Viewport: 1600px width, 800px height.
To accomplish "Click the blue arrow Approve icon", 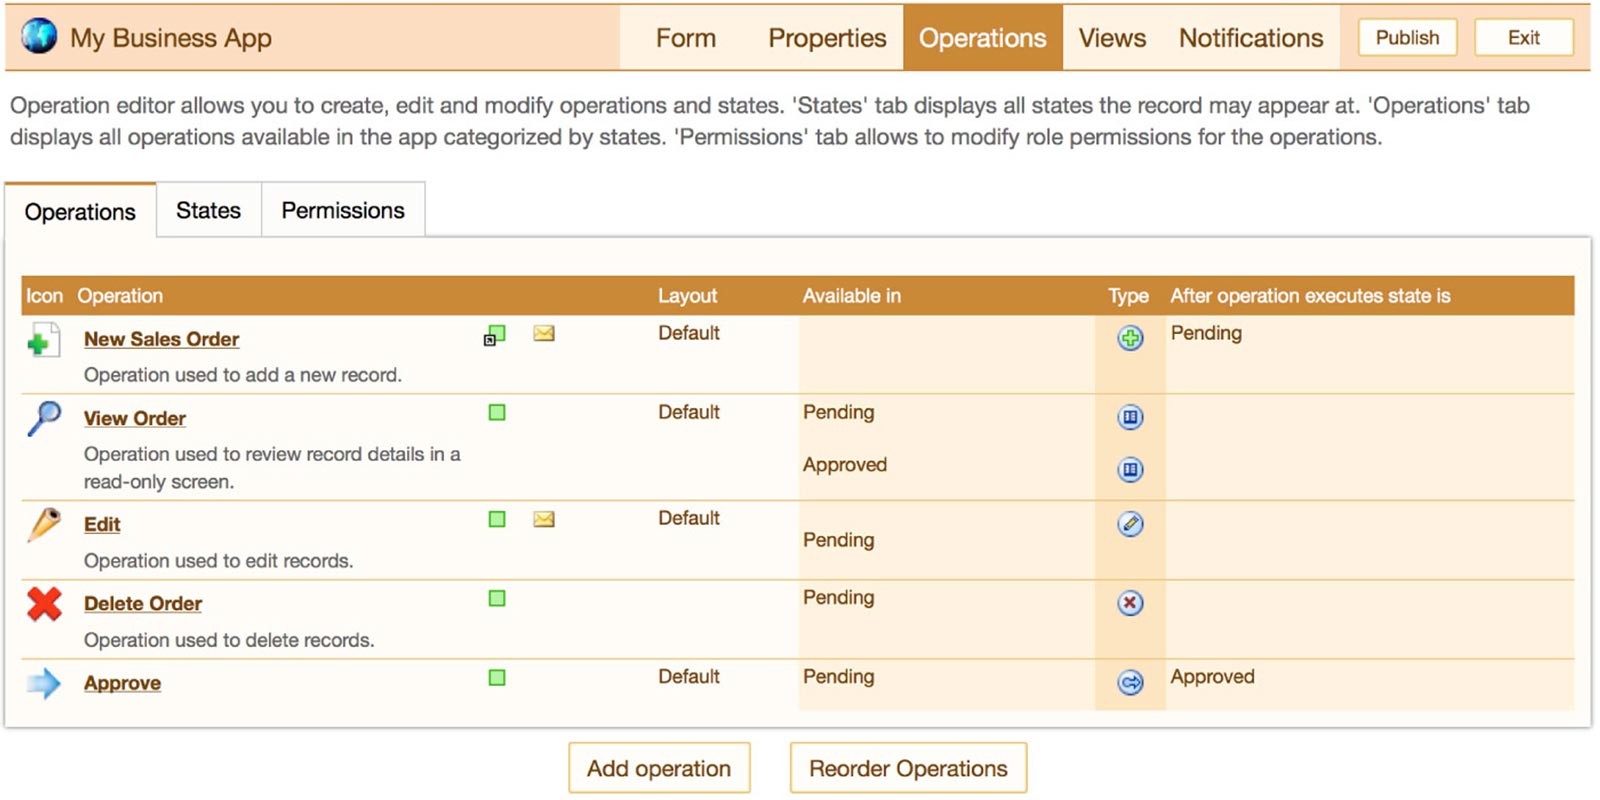I will [44, 683].
